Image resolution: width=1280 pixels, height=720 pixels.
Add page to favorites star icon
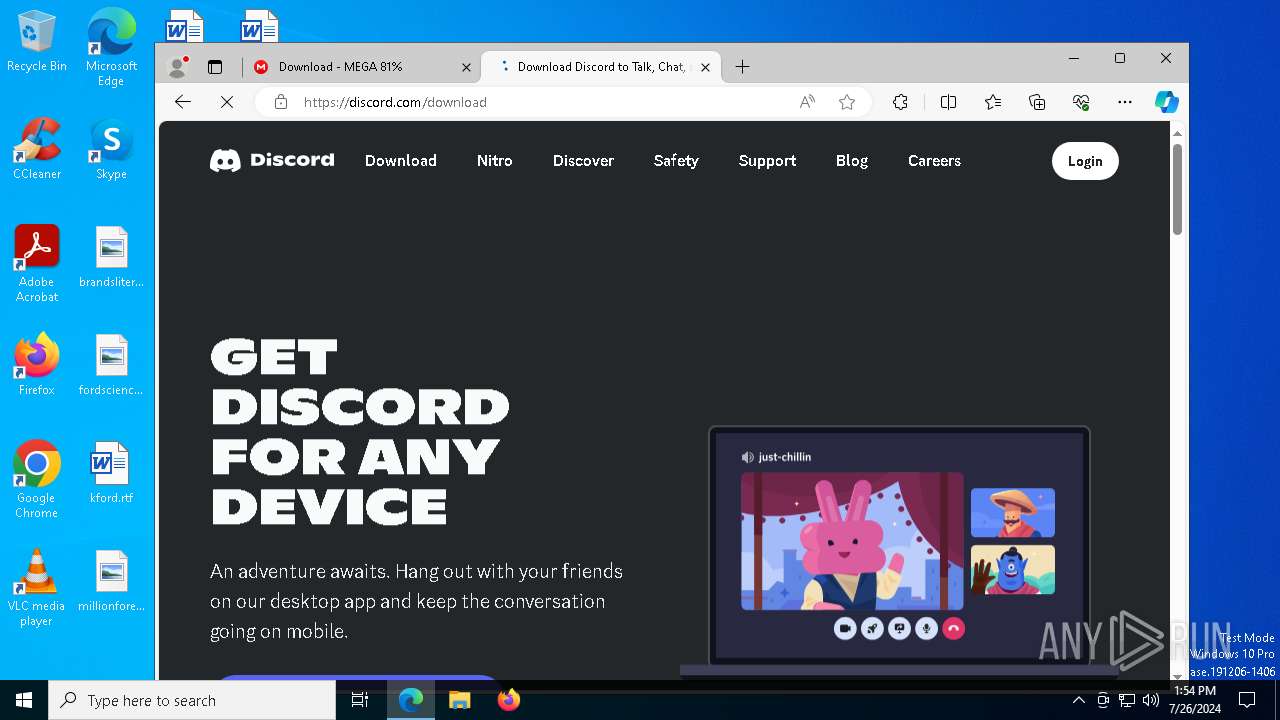pyautogui.click(x=847, y=102)
